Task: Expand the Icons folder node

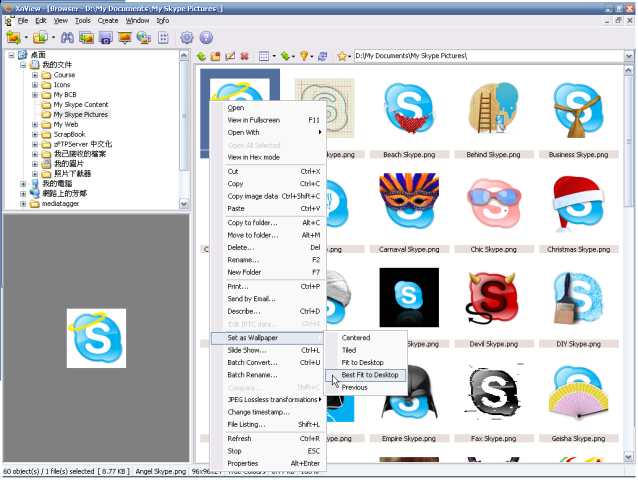Action: pos(35,85)
